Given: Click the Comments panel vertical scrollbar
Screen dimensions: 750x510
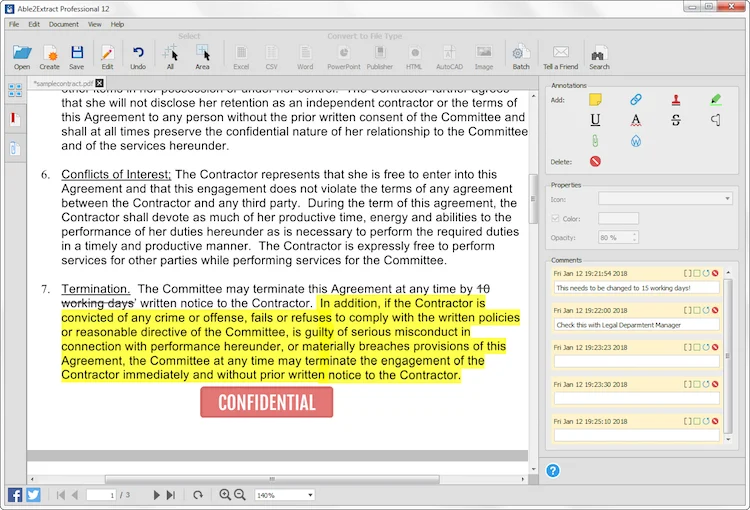Looking at the screenshot, I should (728, 355).
